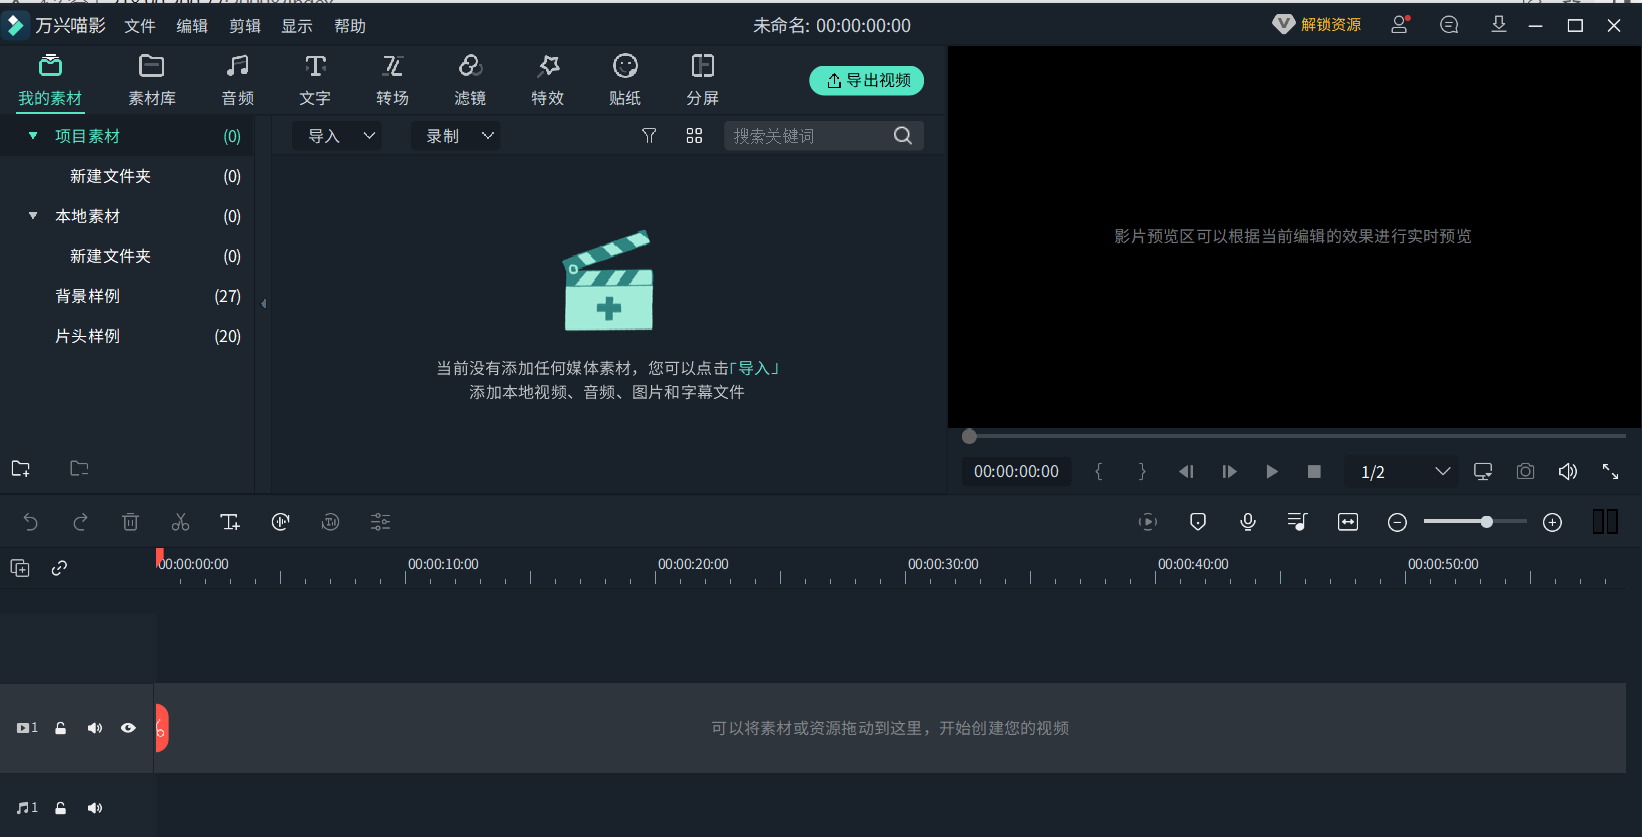Collapse the 项目素材 tree node

(x=33, y=136)
